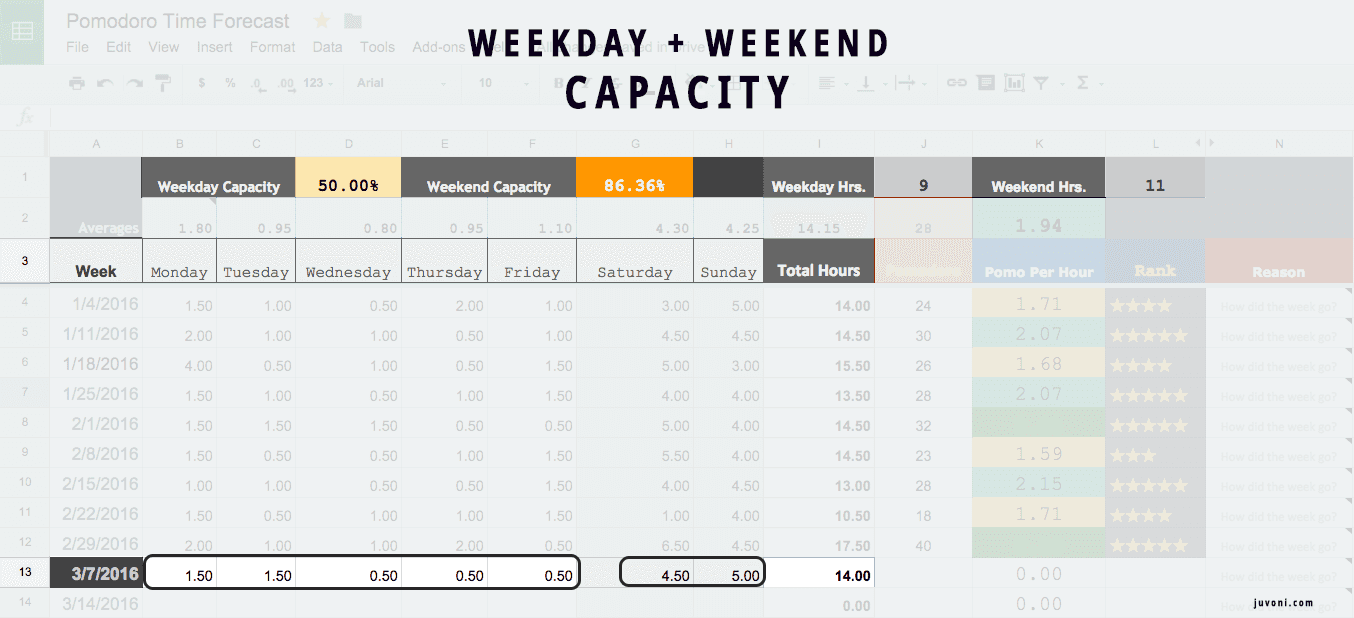Select the Paint format roller

pyautogui.click(x=163, y=83)
